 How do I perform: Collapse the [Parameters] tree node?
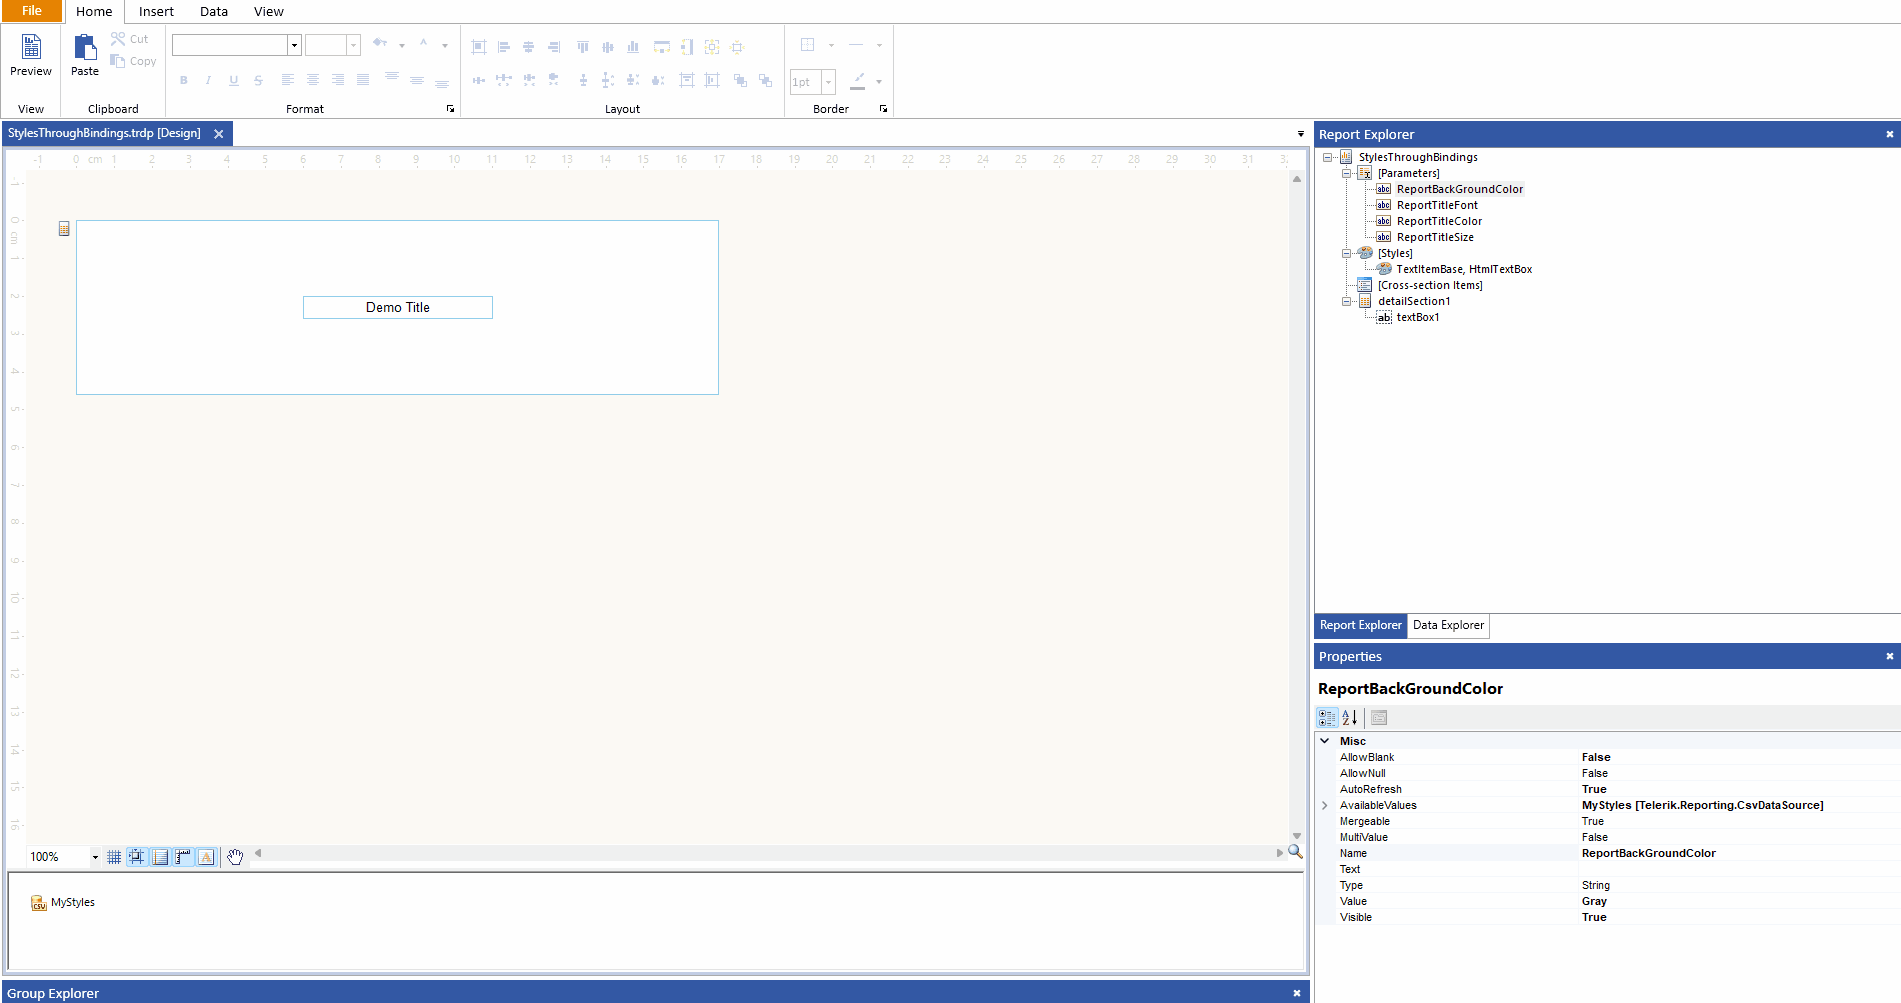pos(1346,173)
